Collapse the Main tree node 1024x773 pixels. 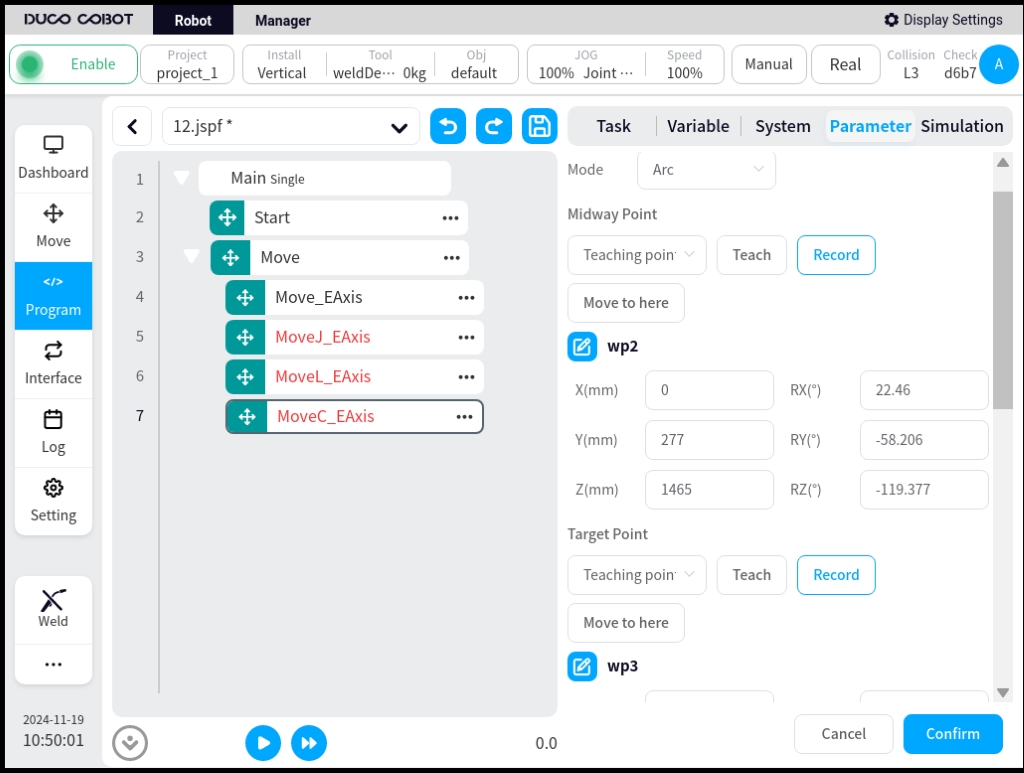click(x=182, y=178)
